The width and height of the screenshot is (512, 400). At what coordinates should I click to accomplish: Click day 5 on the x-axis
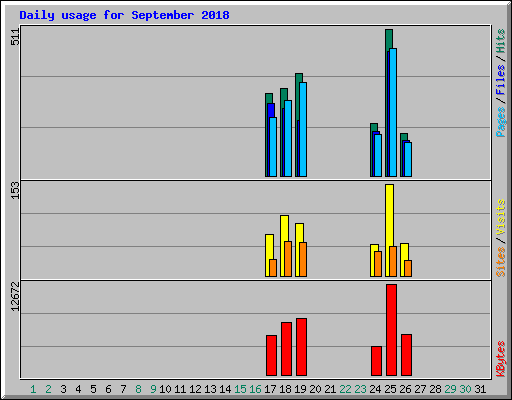[93, 389]
